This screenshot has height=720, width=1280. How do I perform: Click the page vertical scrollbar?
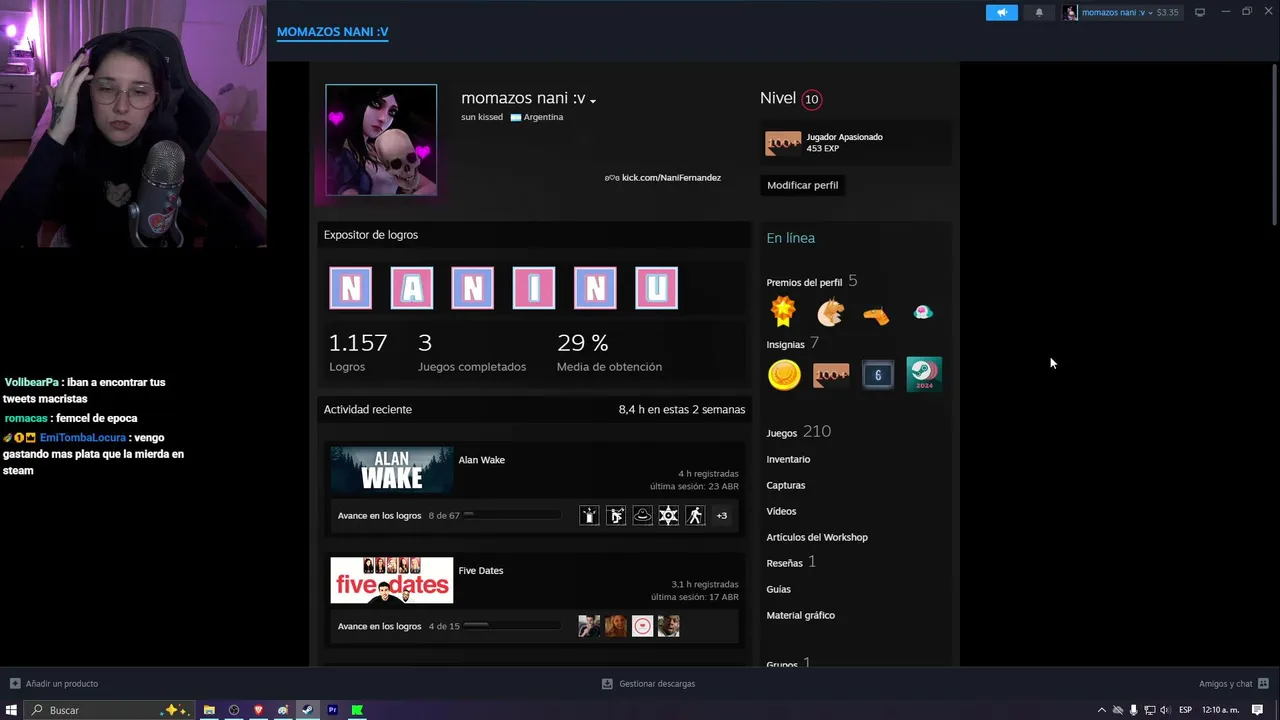[x=1275, y=143]
